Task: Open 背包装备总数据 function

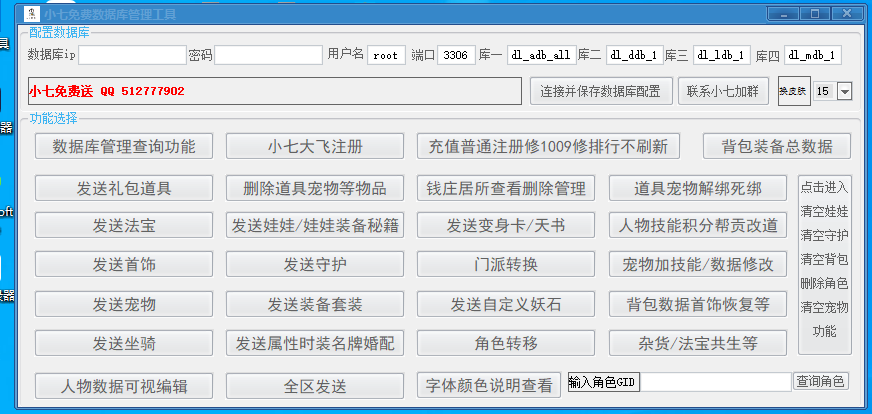Action: point(777,147)
